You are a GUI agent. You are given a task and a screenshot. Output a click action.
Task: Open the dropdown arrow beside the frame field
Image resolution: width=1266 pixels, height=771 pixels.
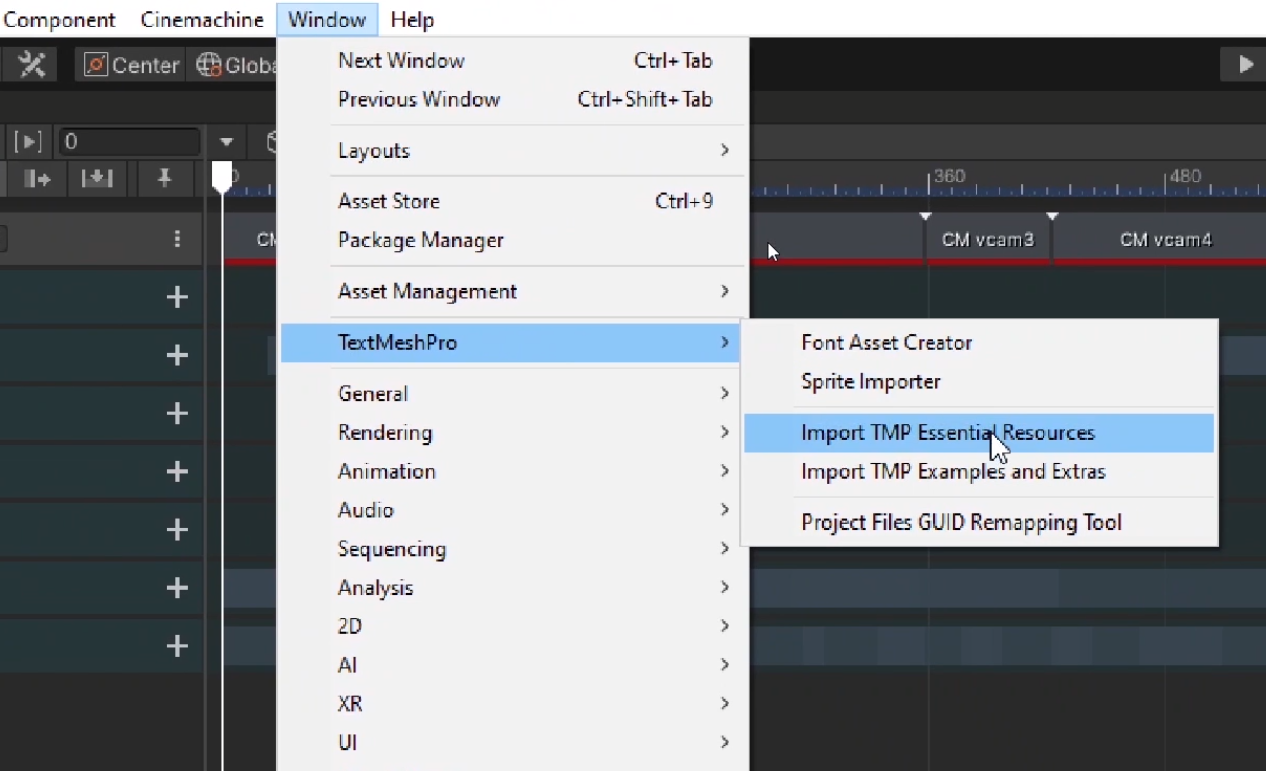click(227, 142)
